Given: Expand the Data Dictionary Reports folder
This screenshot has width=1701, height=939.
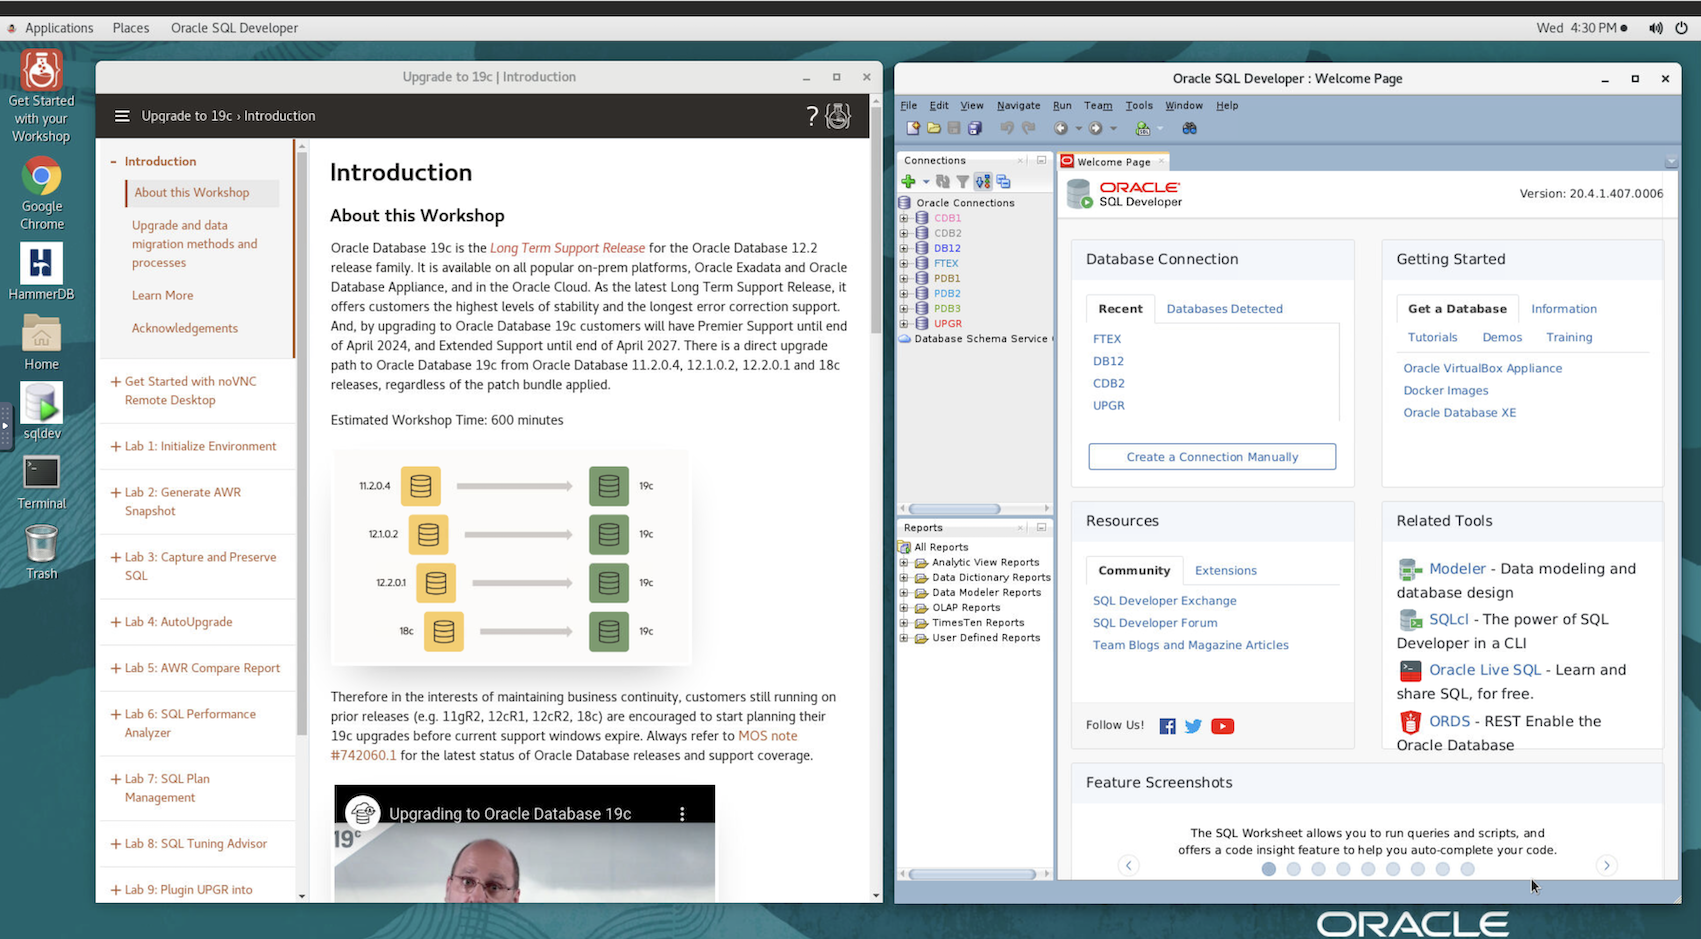Looking at the screenshot, I should (x=904, y=577).
